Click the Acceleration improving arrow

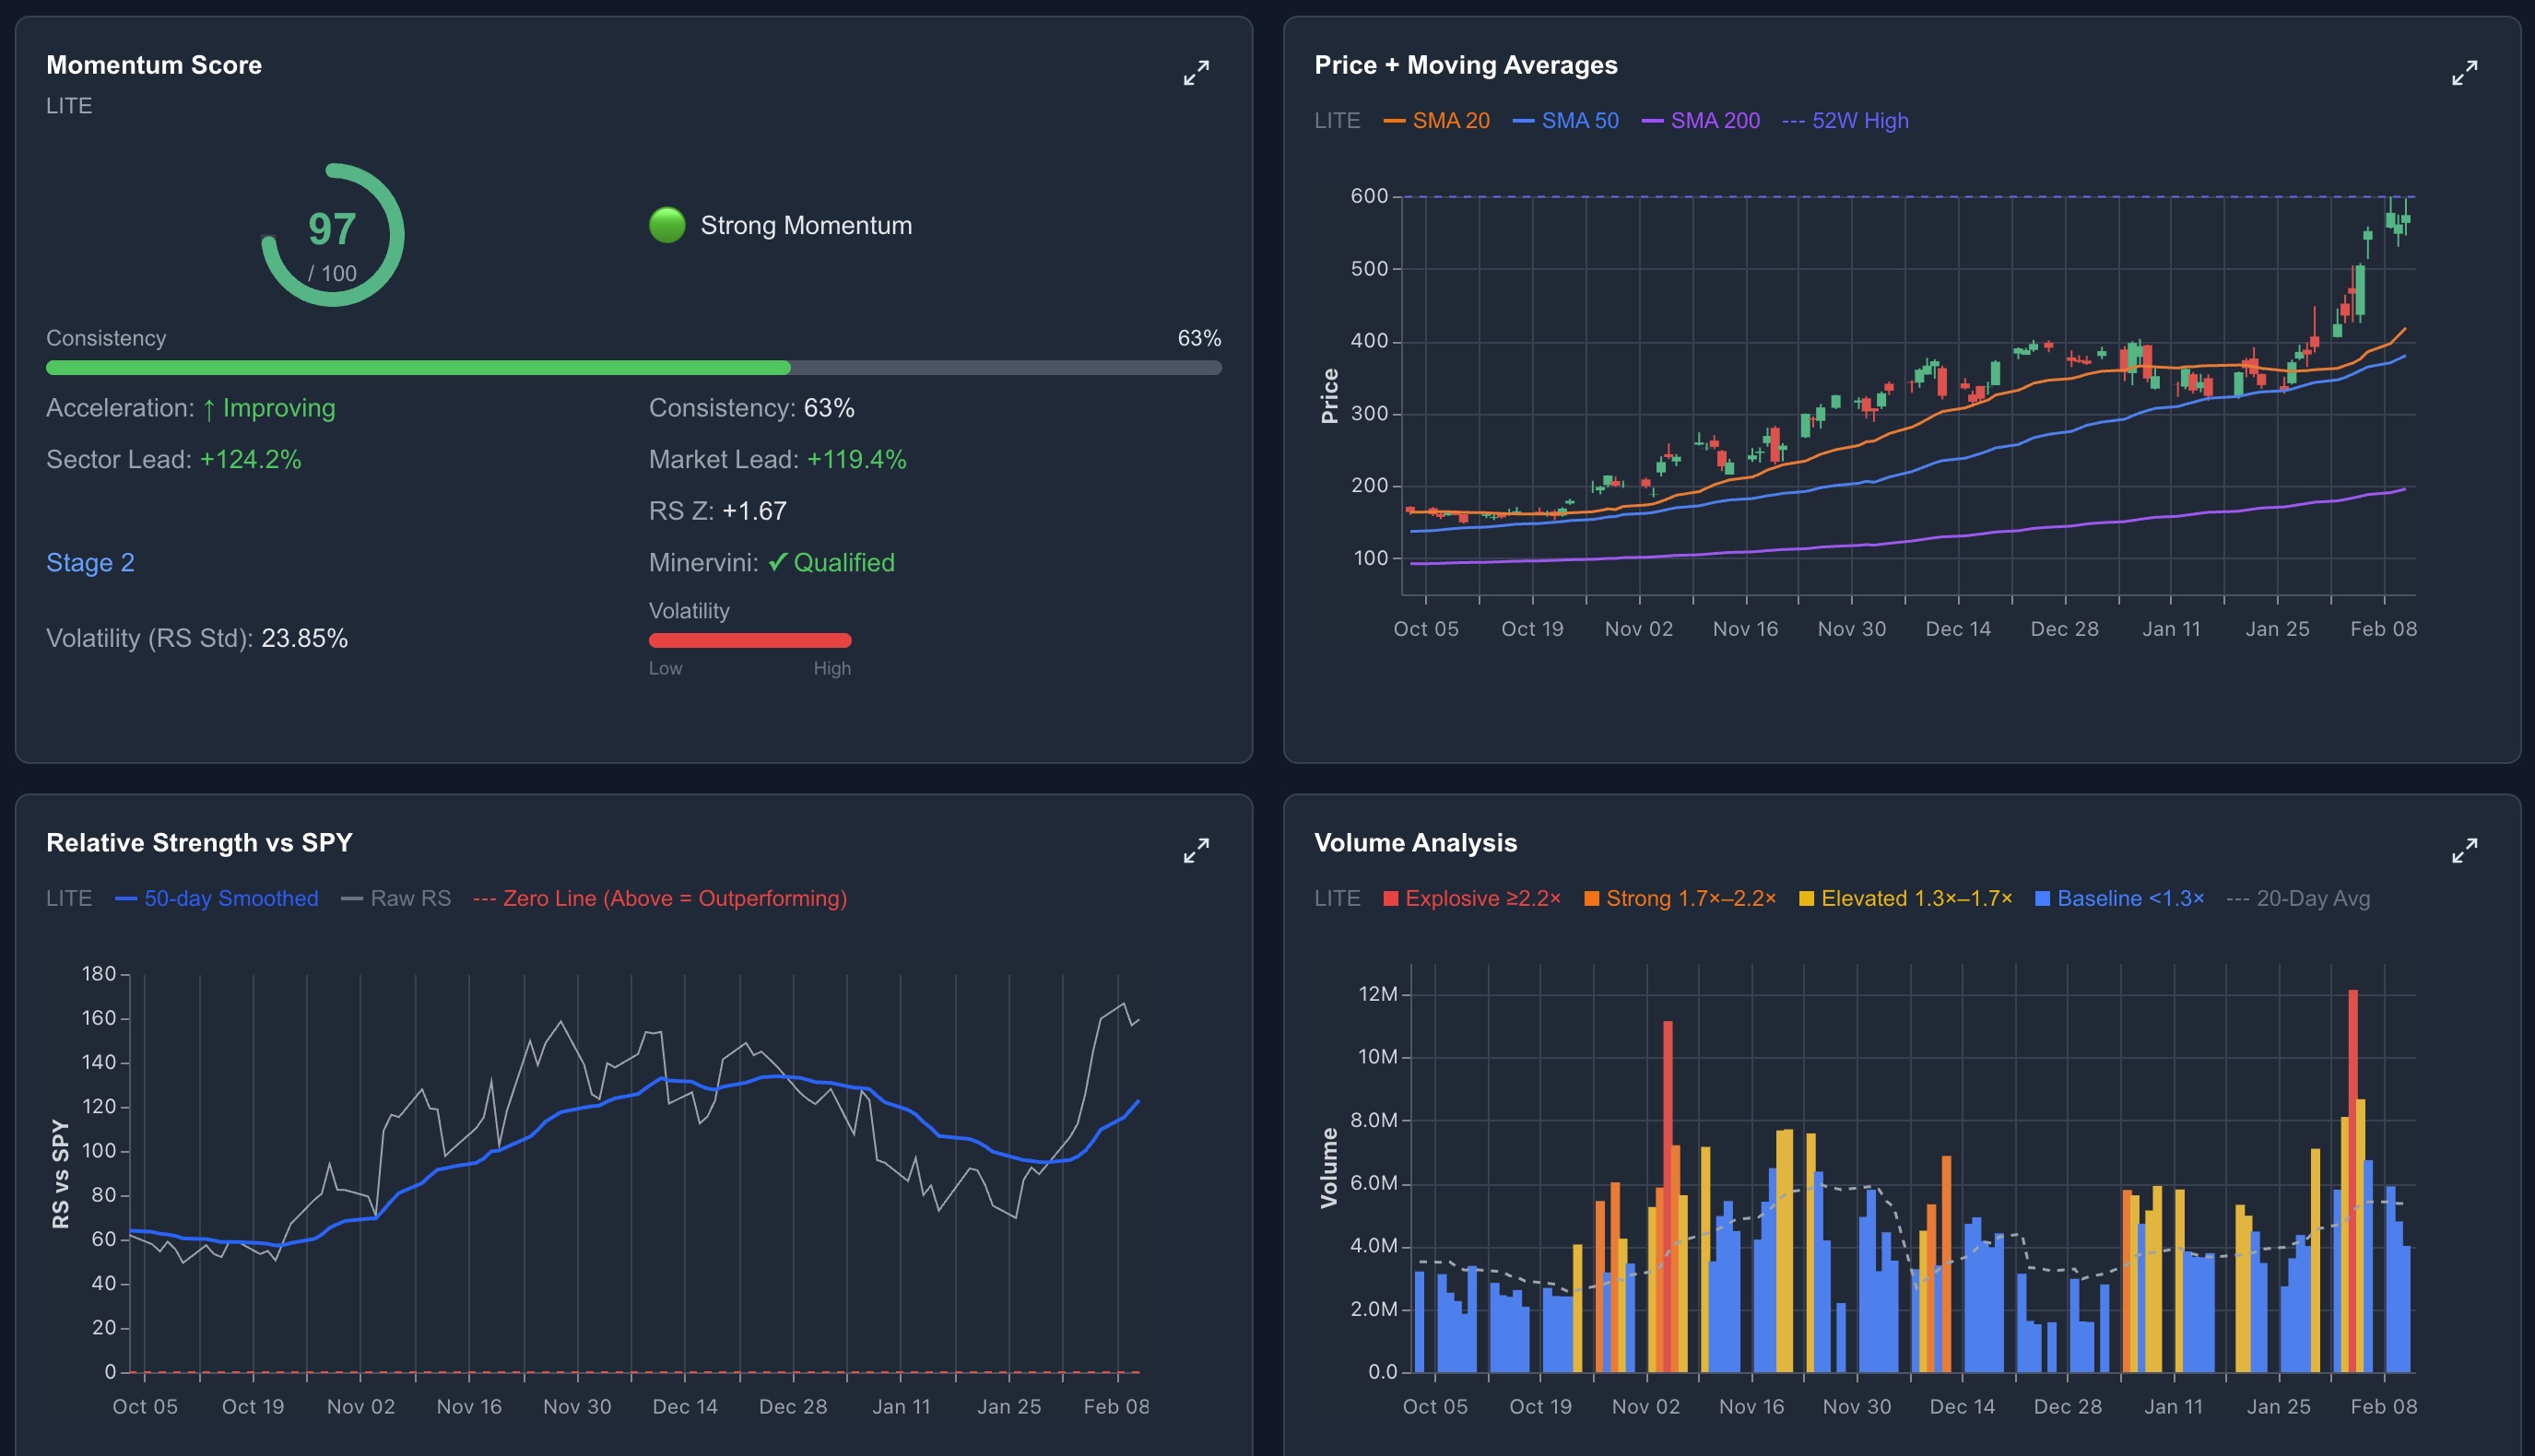coord(212,408)
